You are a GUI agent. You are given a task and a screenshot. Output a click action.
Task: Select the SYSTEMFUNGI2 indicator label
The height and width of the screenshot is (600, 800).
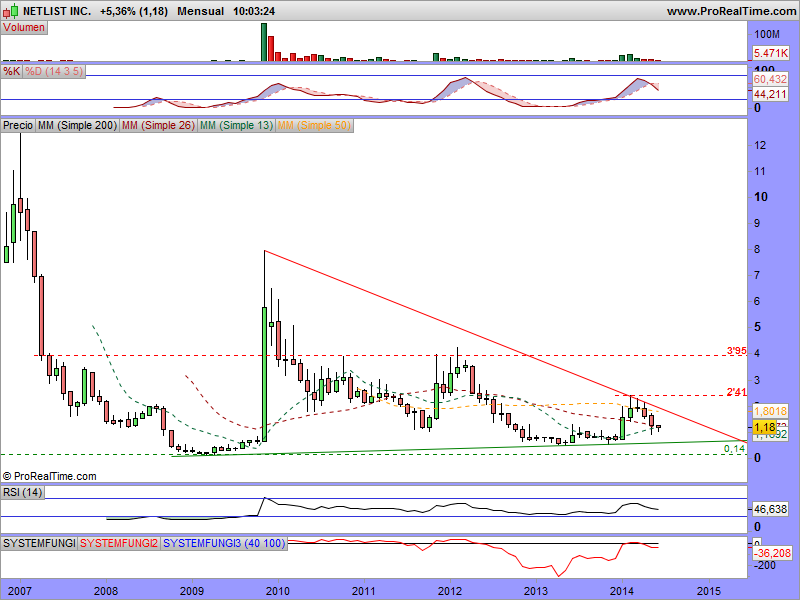tap(119, 543)
